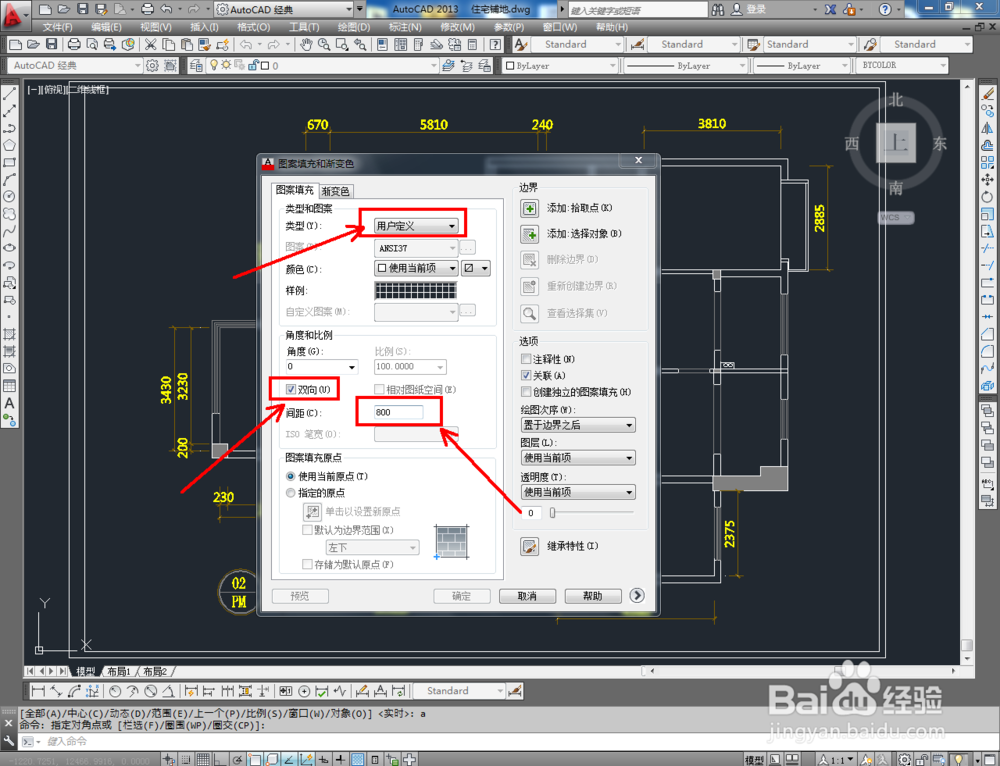Image resolution: width=1000 pixels, height=766 pixels.
Task: Click the red AutoCAD application menu button
Action: pyautogui.click(x=13, y=14)
